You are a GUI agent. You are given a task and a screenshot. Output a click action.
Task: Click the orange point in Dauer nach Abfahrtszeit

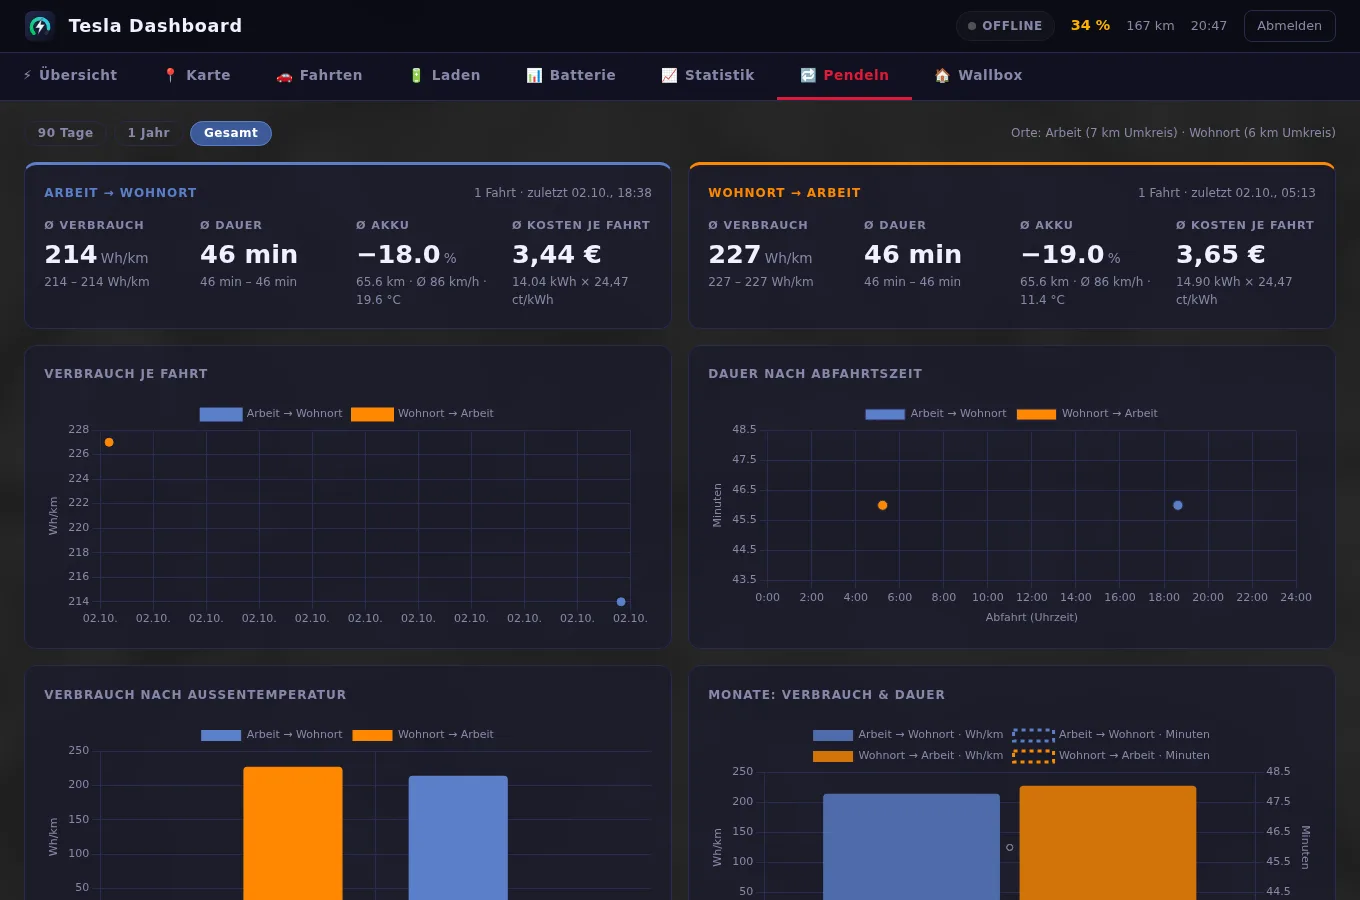(882, 506)
